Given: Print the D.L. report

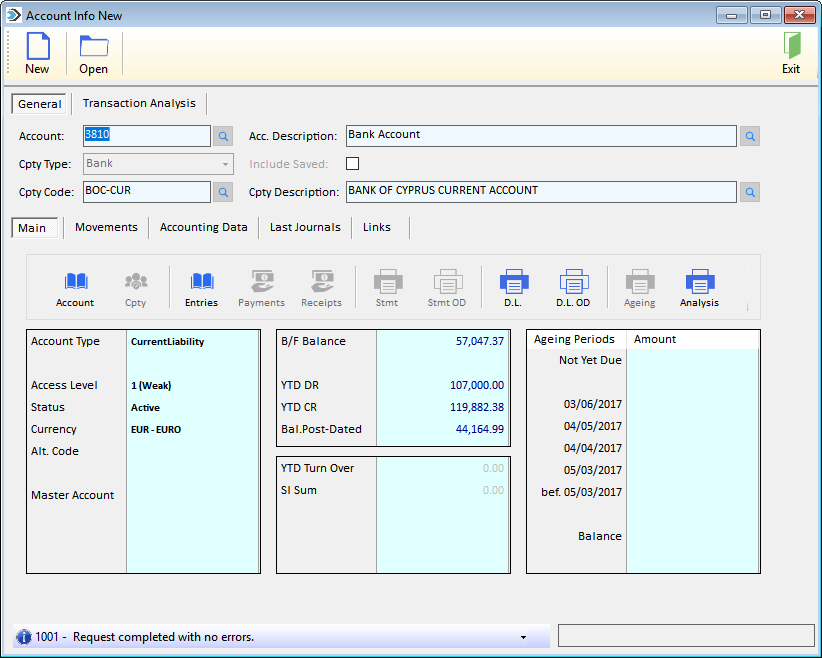Looking at the screenshot, I should [x=514, y=281].
